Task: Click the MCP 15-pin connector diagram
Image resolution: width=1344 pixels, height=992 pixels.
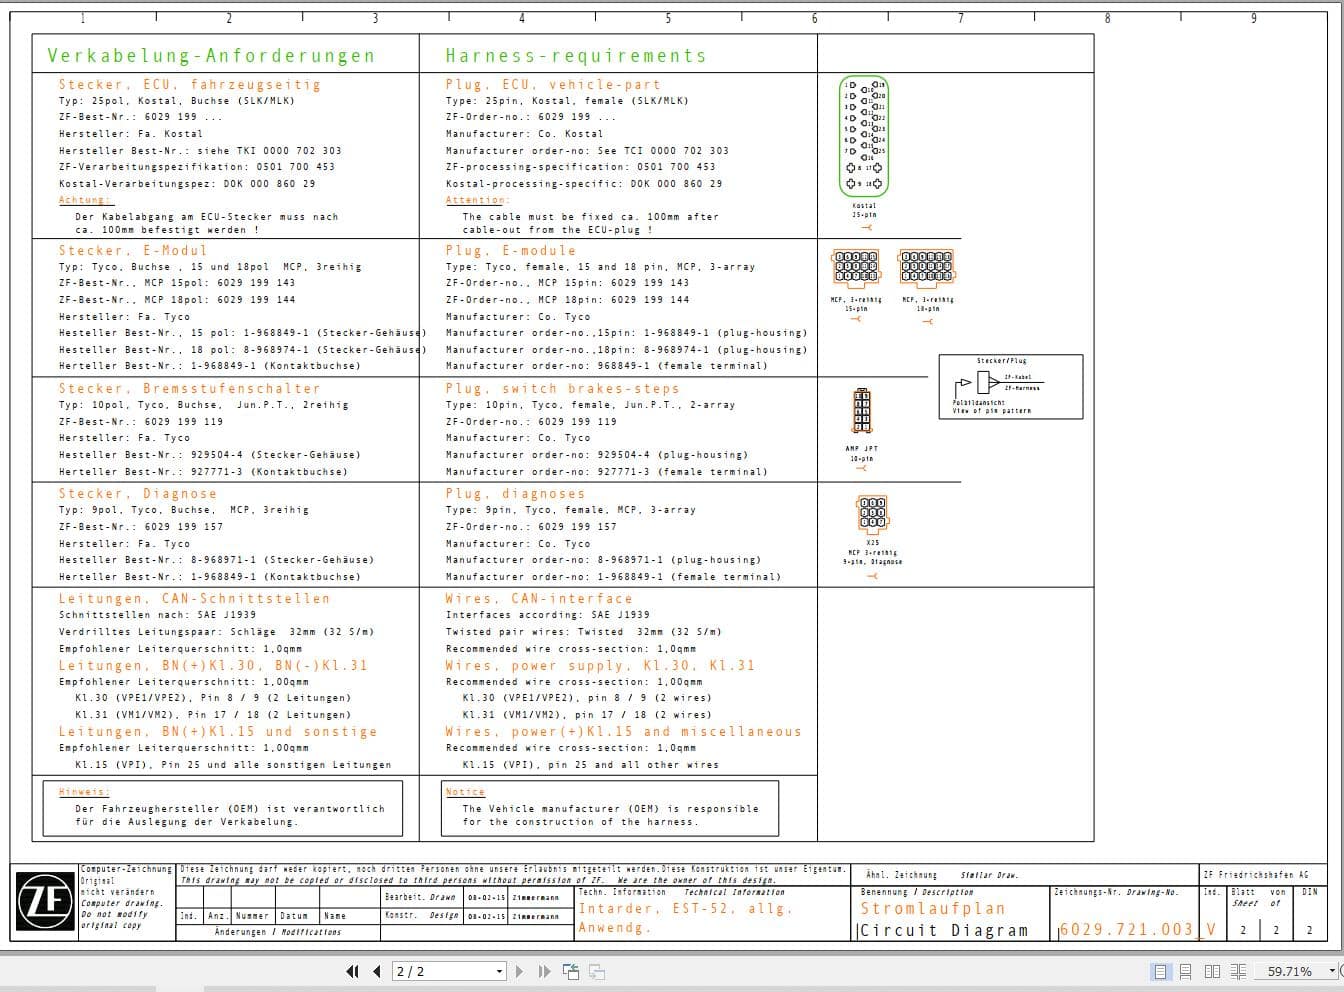Action: [x=855, y=269]
